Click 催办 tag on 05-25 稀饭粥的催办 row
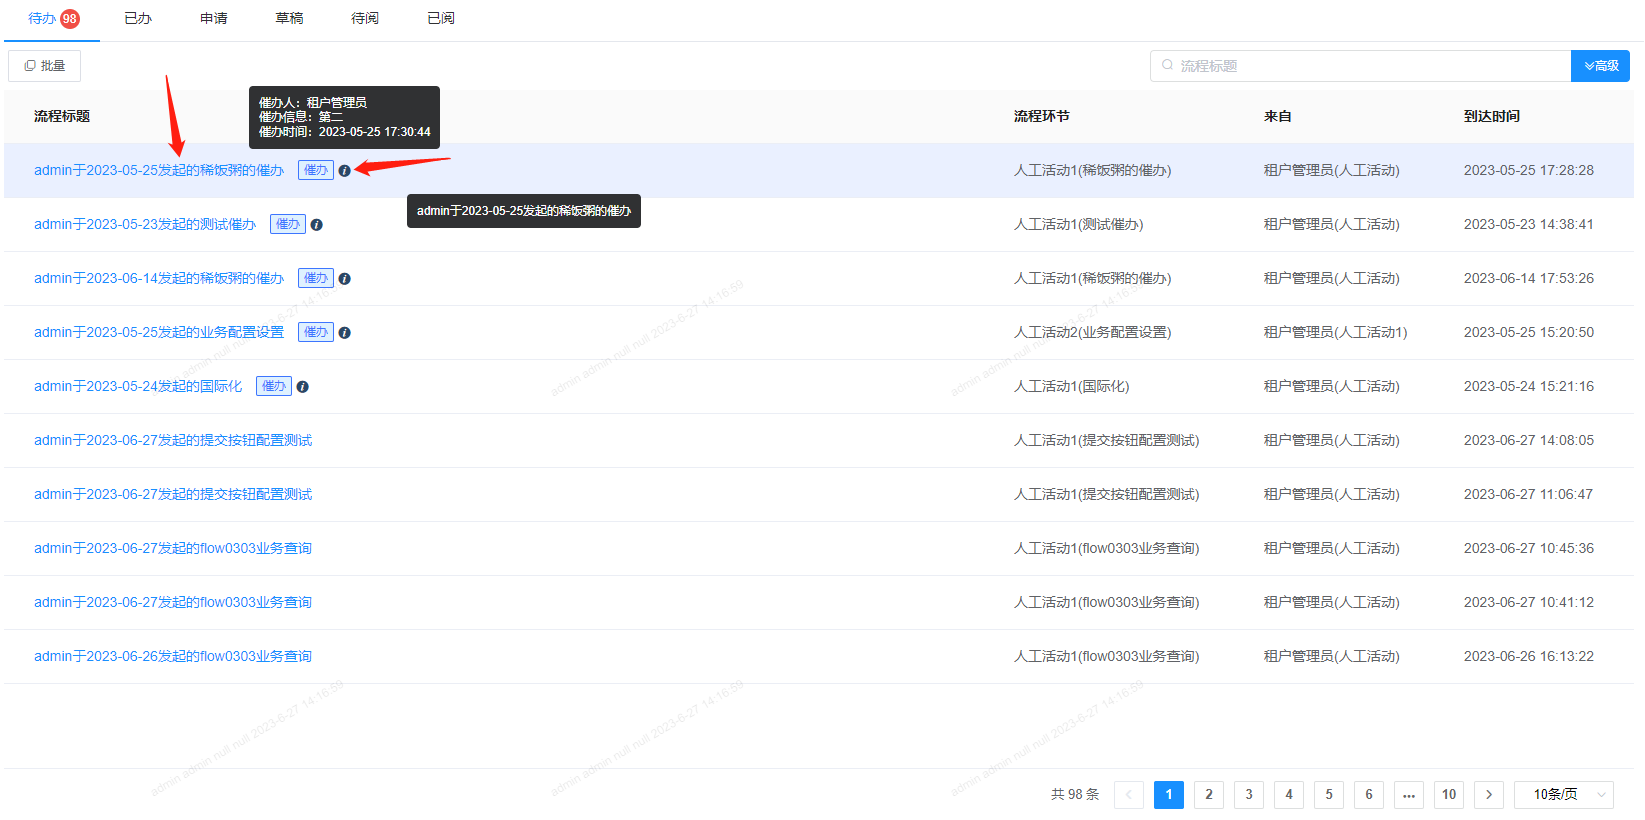 [x=316, y=170]
